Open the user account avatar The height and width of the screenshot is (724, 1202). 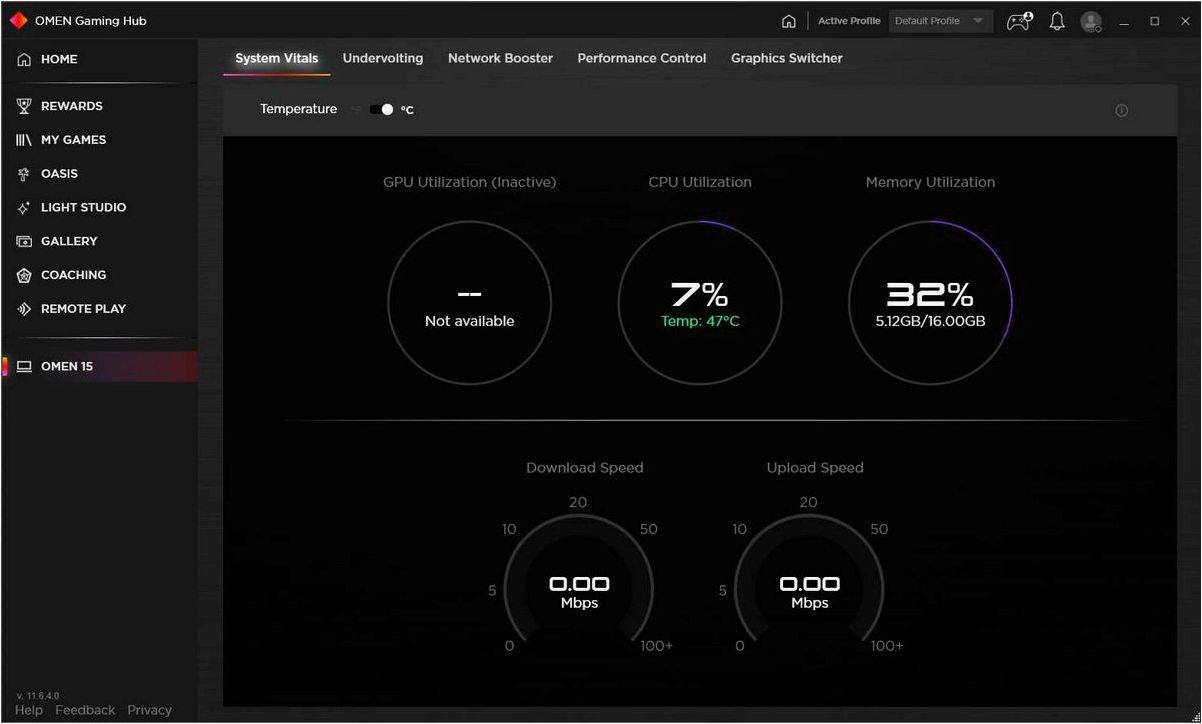[1091, 21]
